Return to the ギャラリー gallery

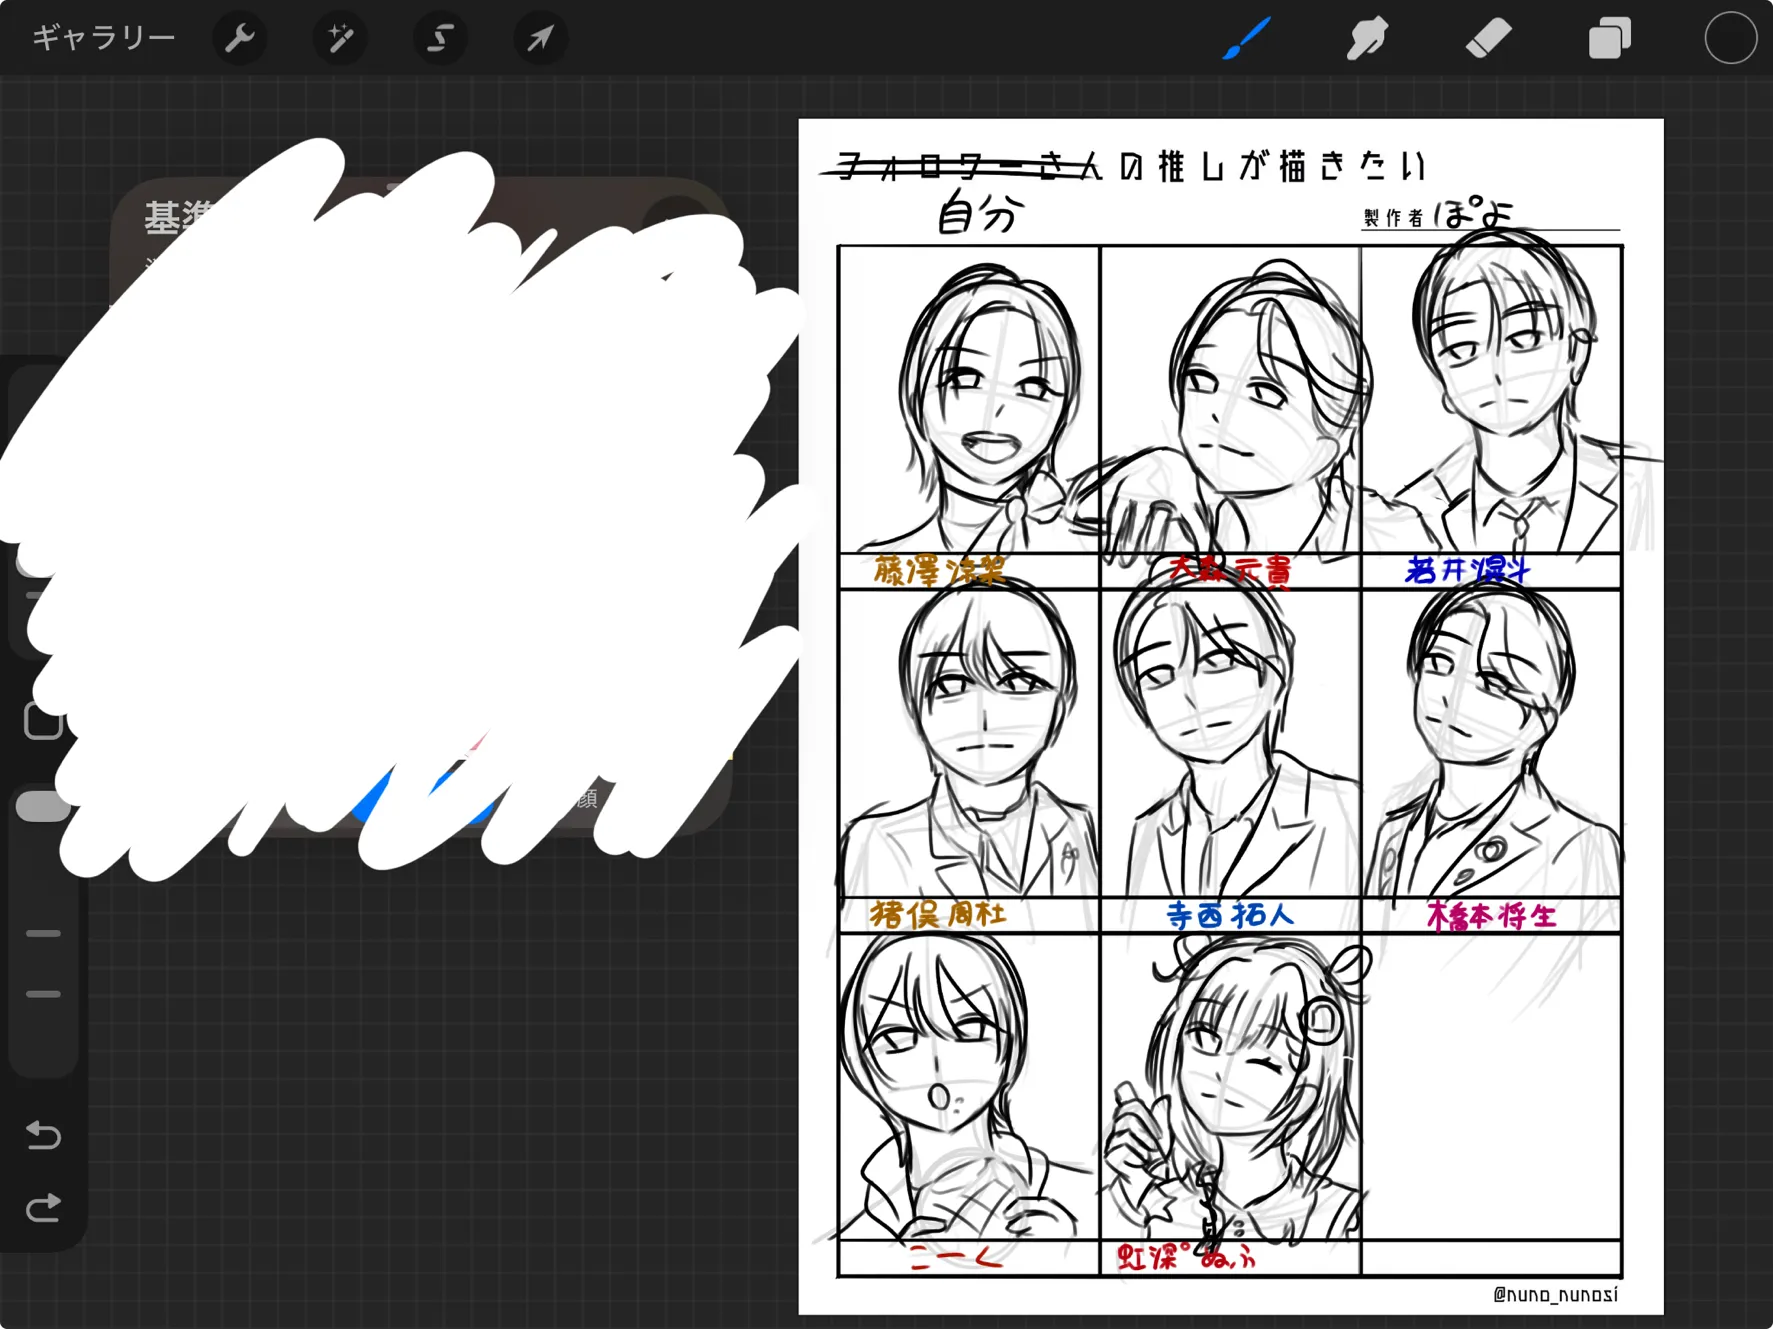pyautogui.click(x=104, y=38)
